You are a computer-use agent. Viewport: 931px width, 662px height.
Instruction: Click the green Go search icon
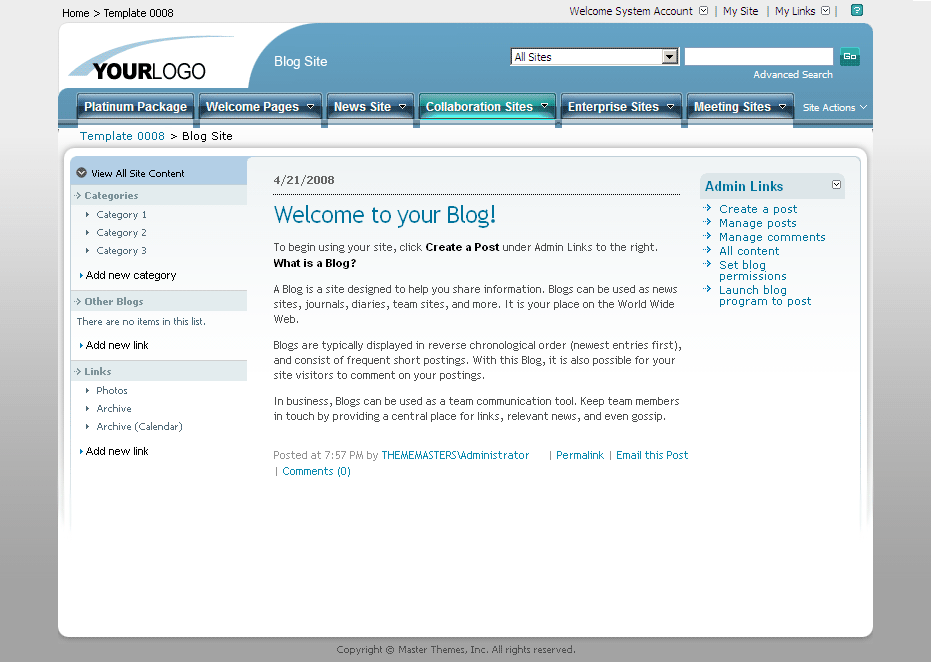coord(848,57)
